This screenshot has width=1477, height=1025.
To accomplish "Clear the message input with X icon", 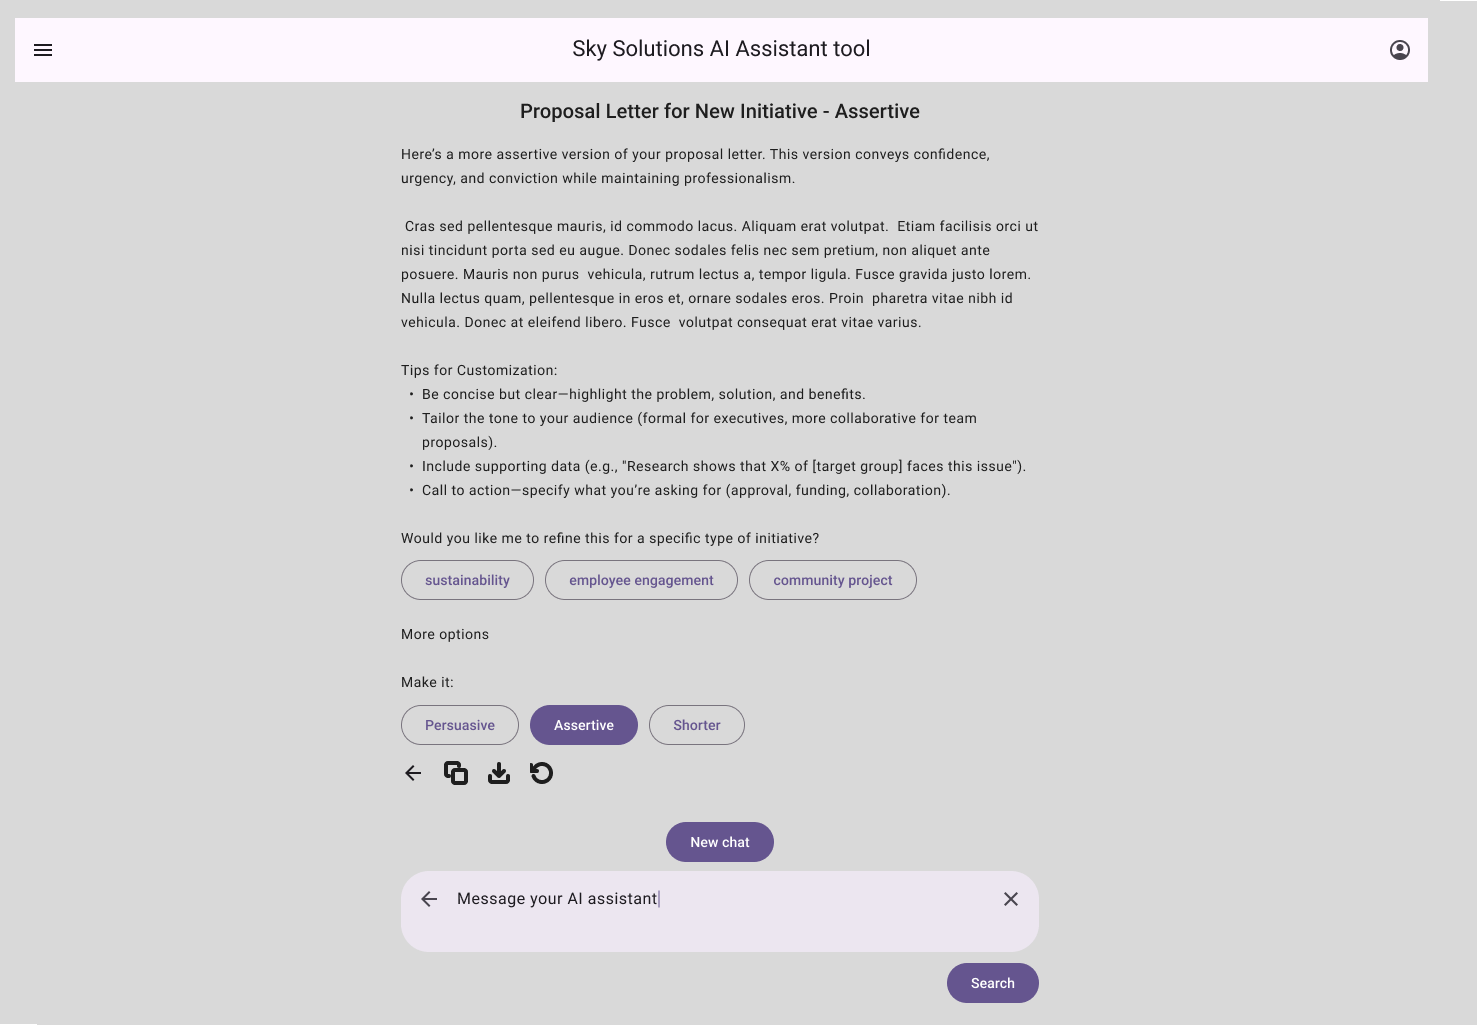I will pos(1011,899).
